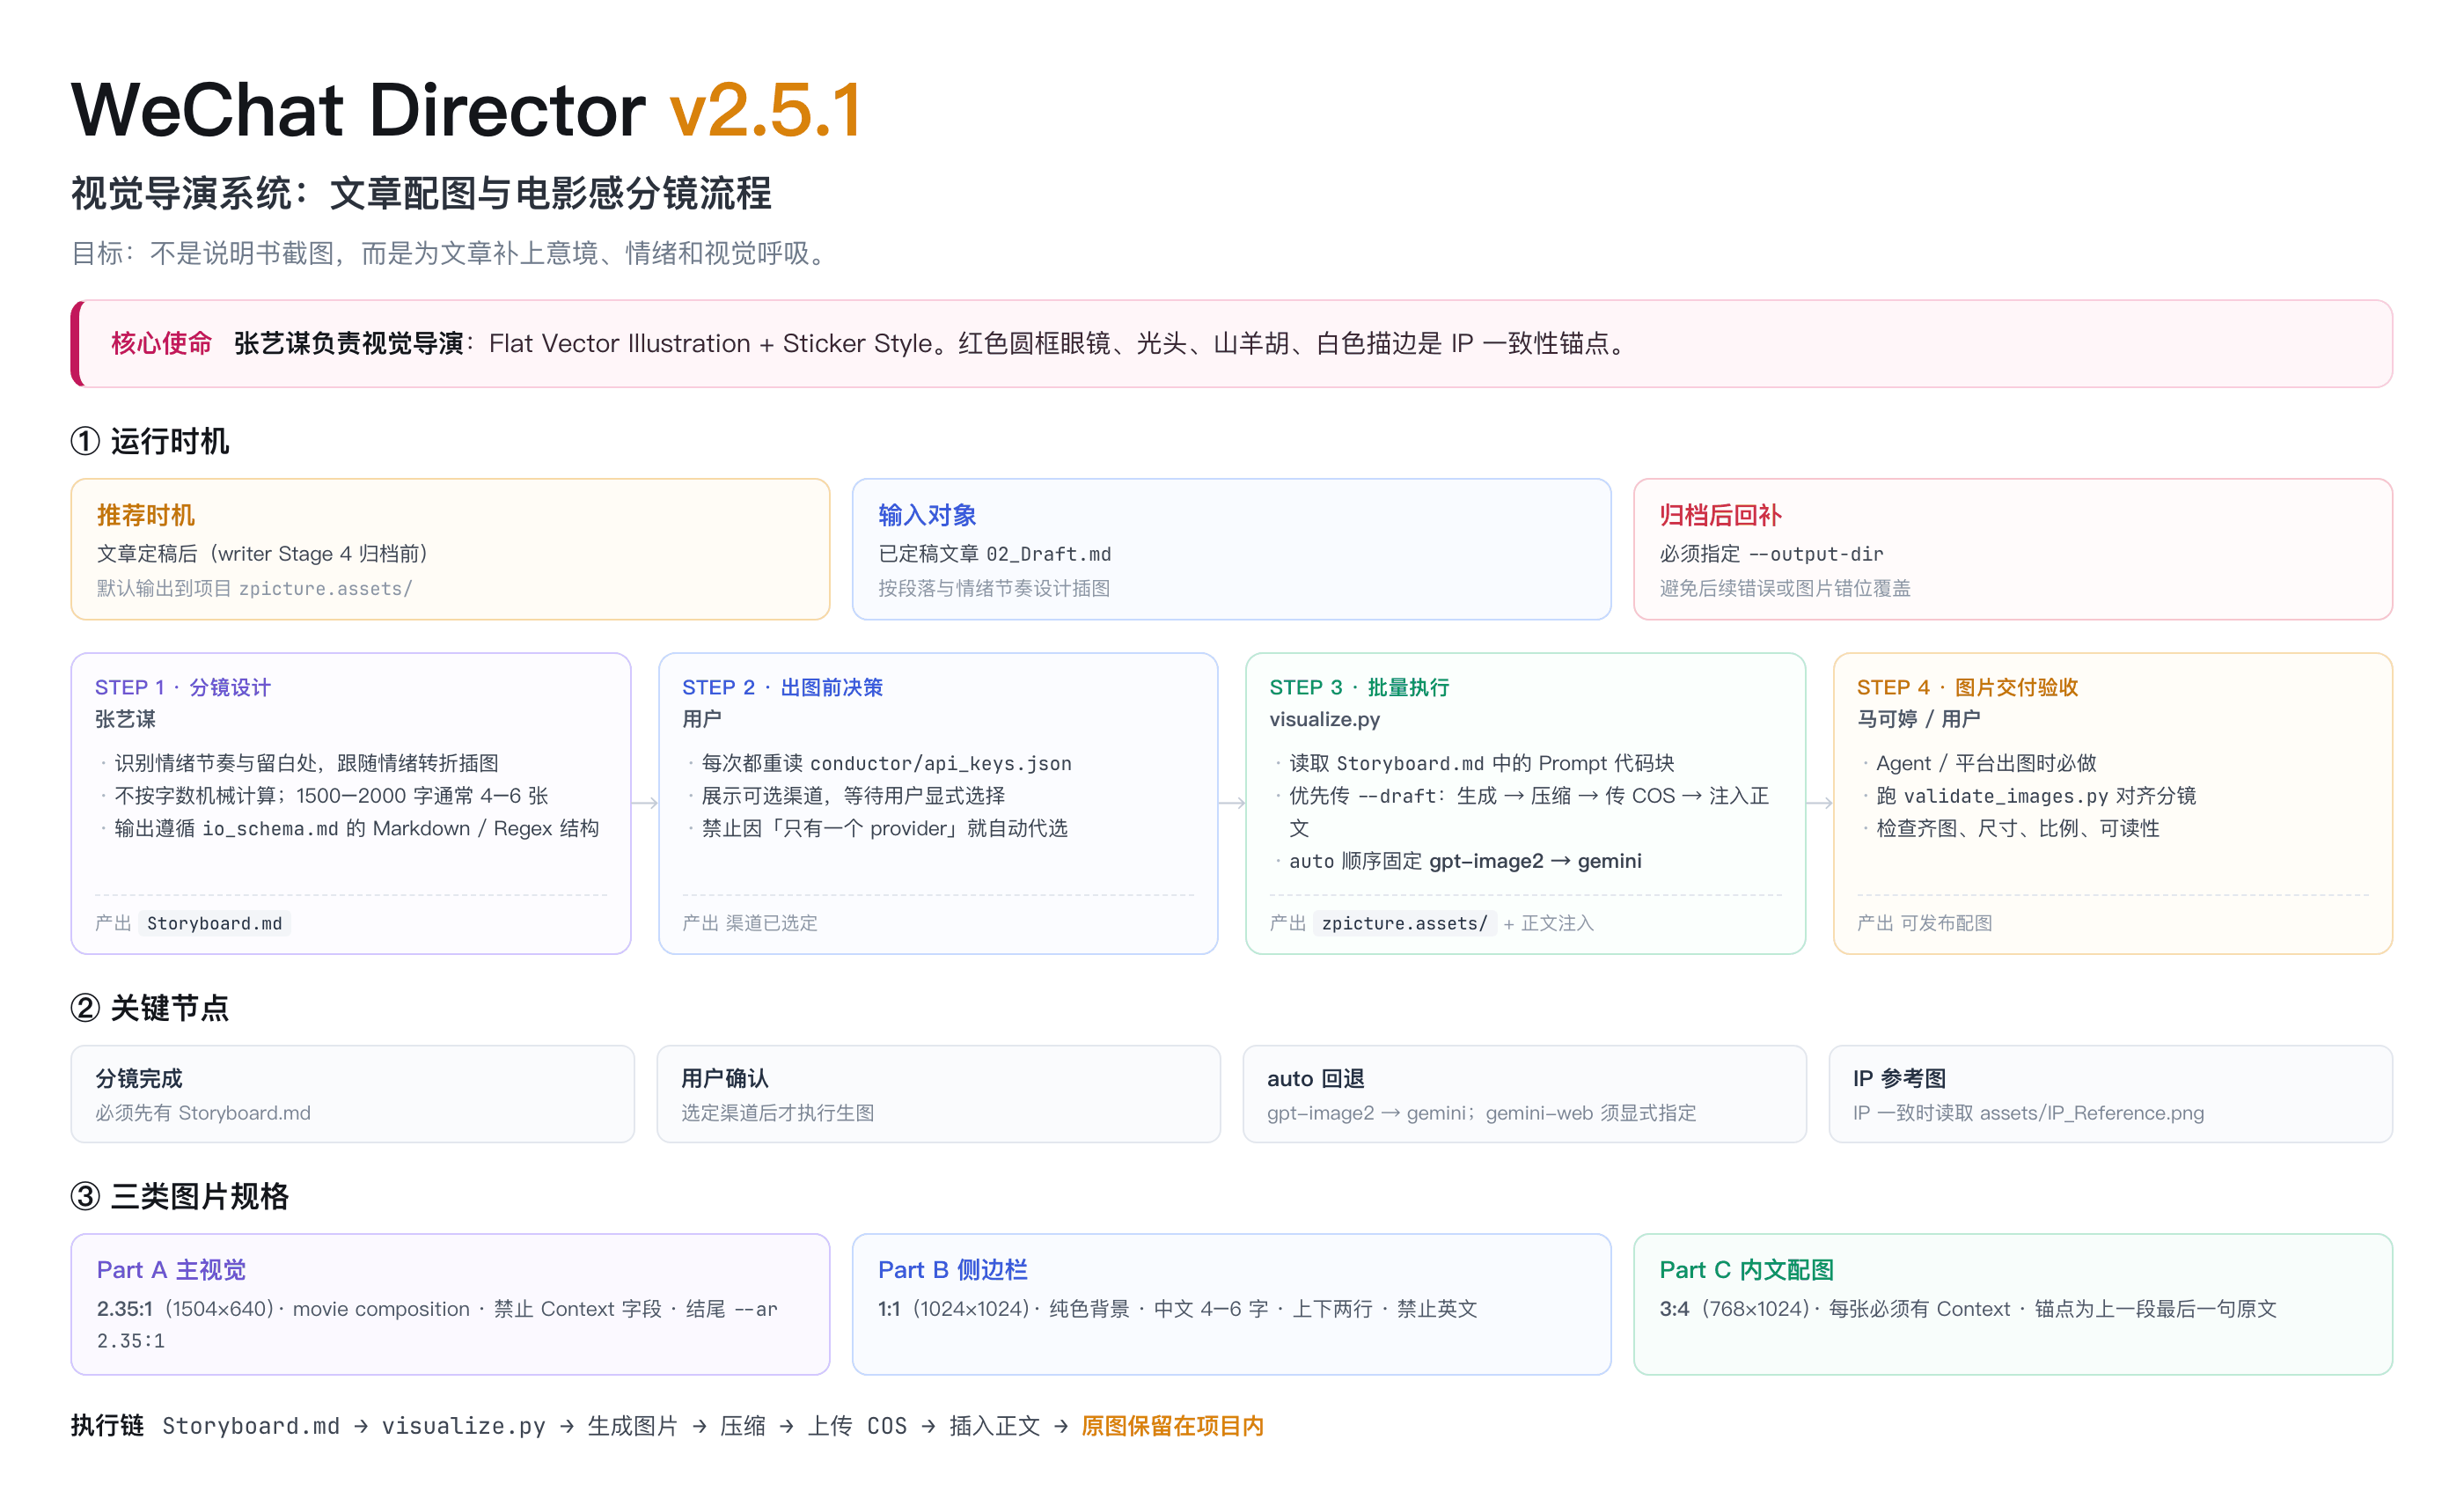Click the Storyboard.md output code tag
Screen dimensions: 2464x1491
click(x=214, y=923)
